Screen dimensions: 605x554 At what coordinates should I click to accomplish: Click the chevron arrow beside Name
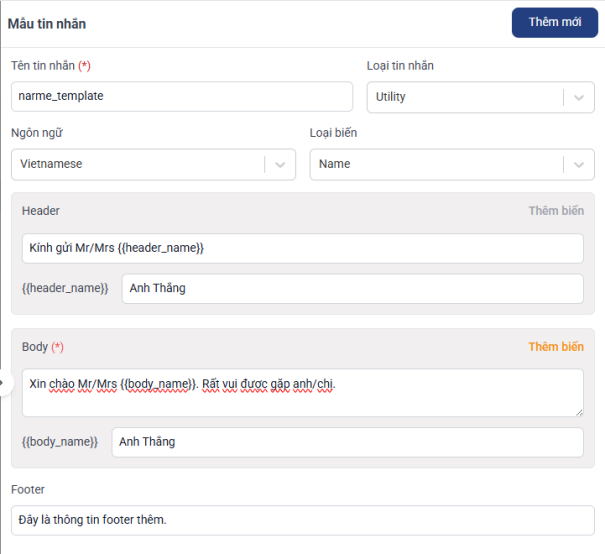coord(579,165)
